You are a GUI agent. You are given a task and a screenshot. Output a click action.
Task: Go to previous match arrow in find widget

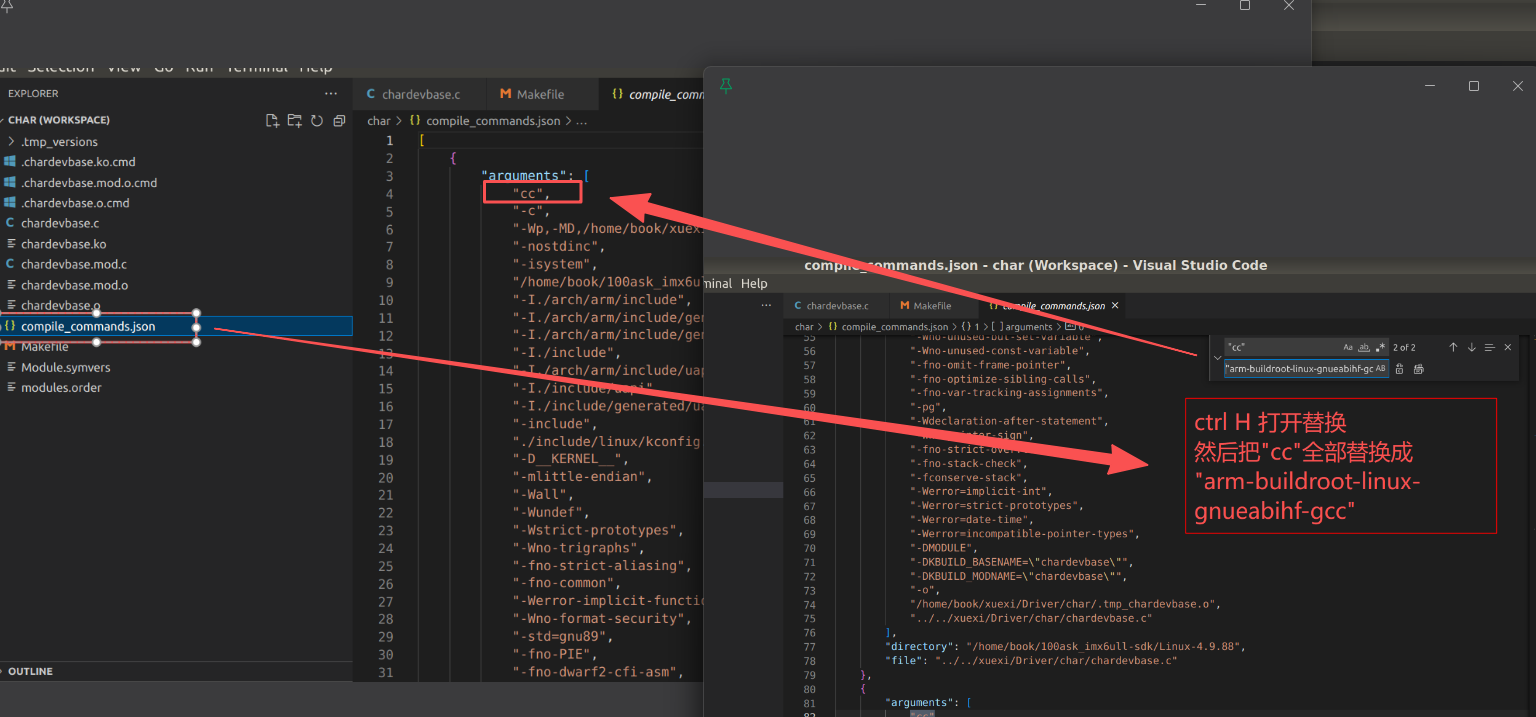(1453, 347)
